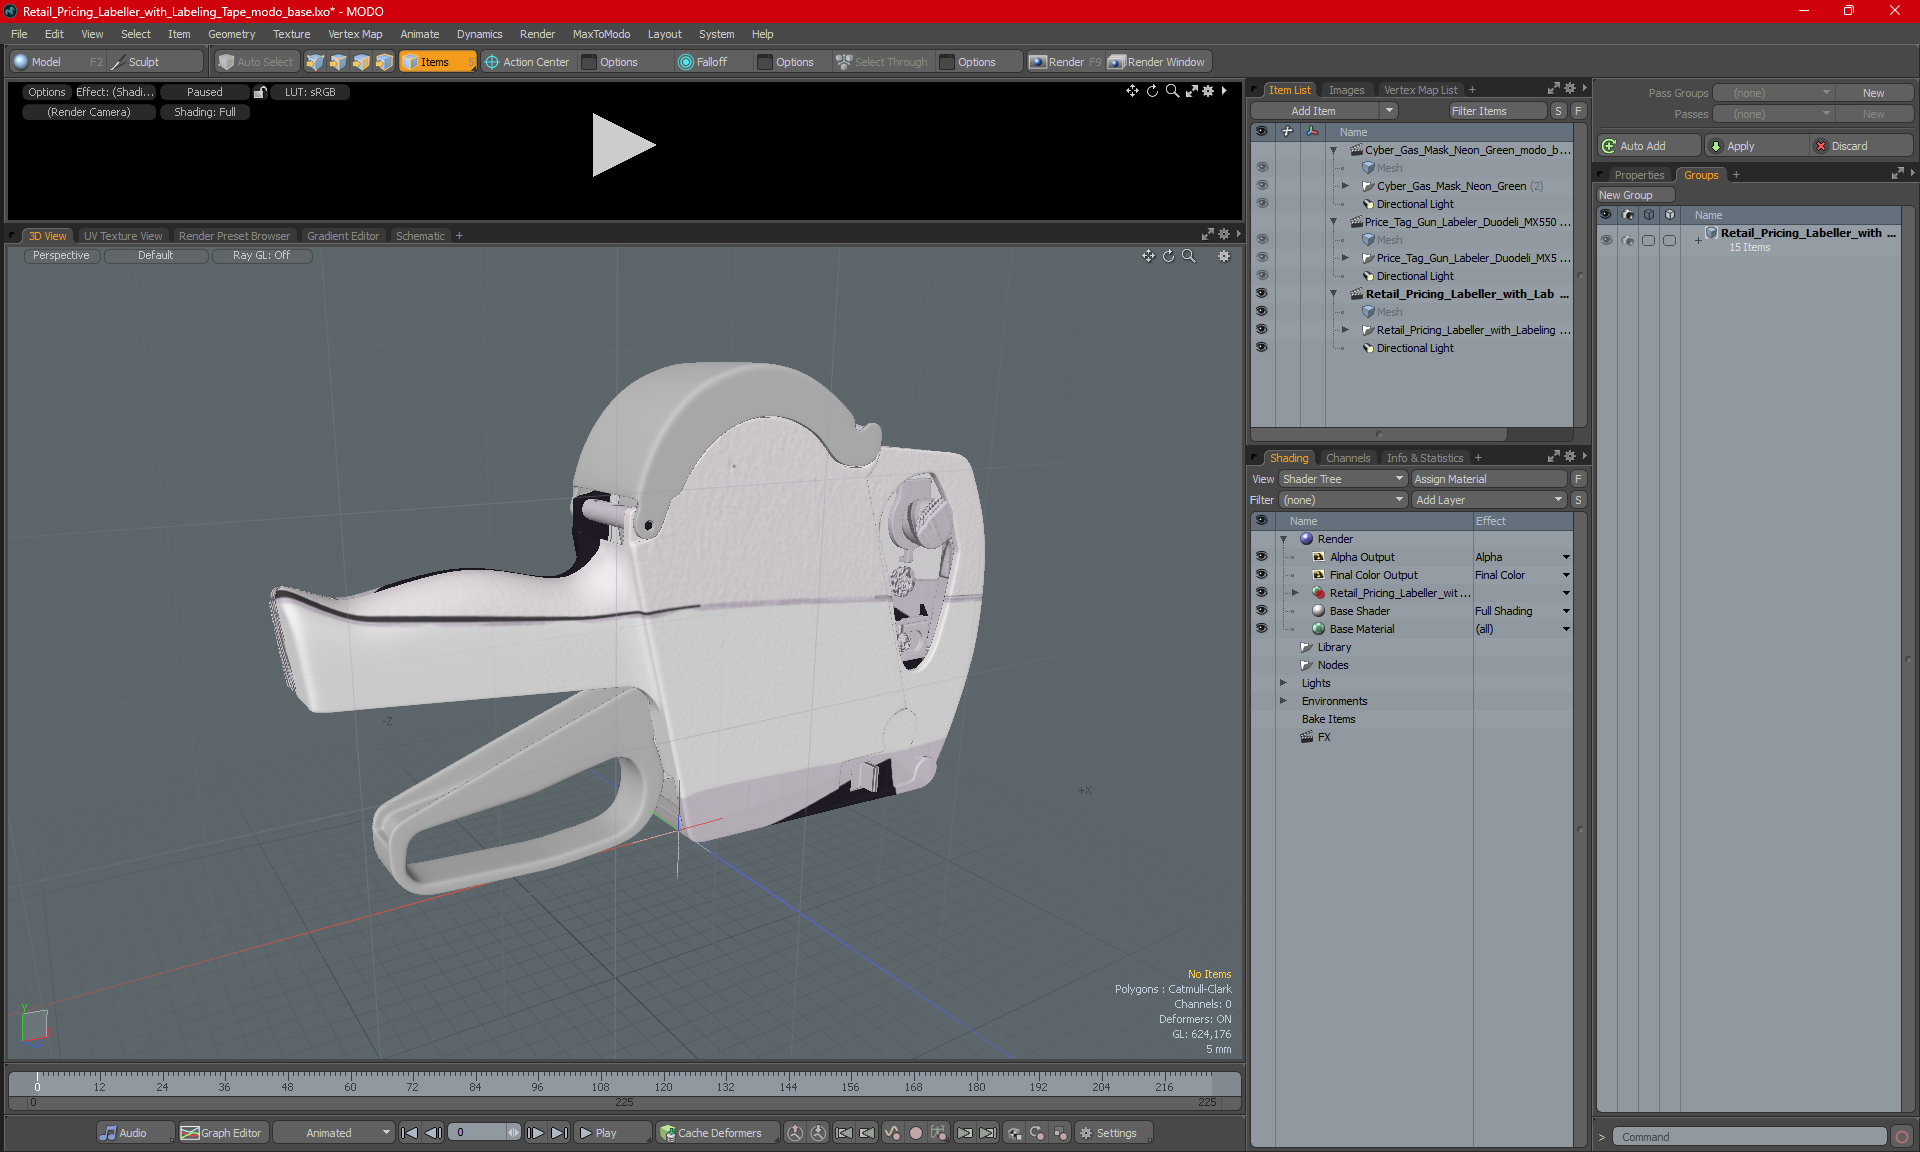Open the Render Window
The height and width of the screenshot is (1152, 1920).
[x=1158, y=62]
